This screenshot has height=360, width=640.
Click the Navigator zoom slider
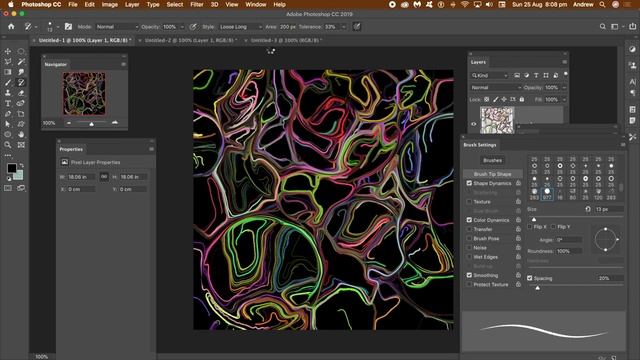(x=91, y=123)
